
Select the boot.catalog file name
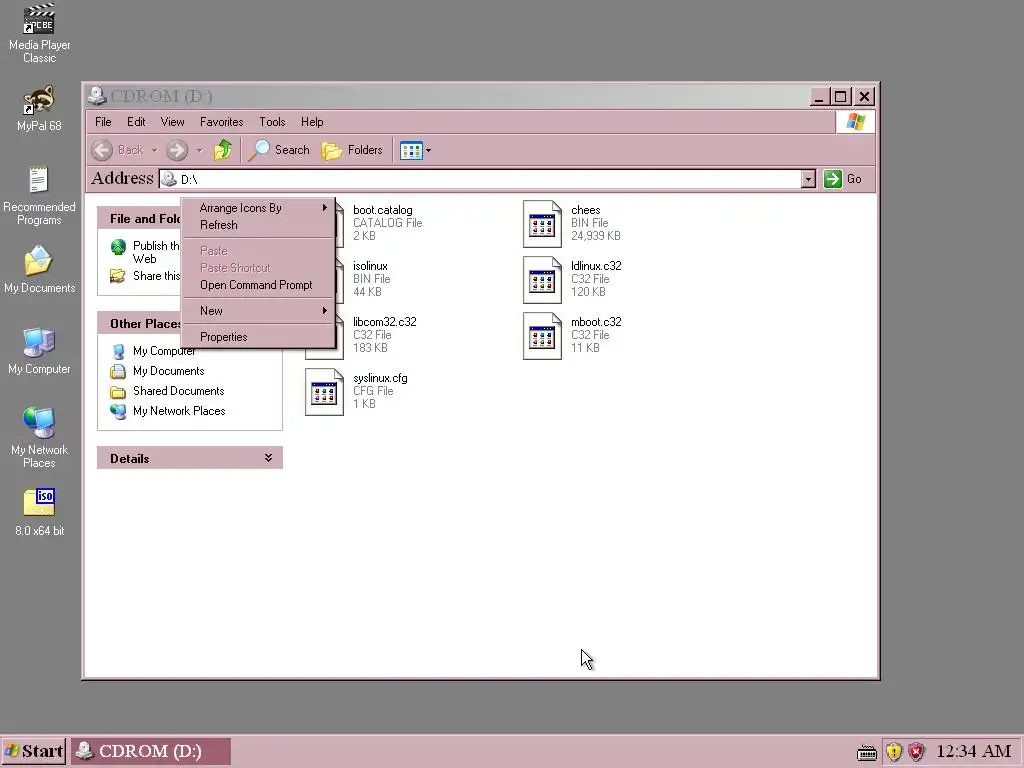(383, 210)
